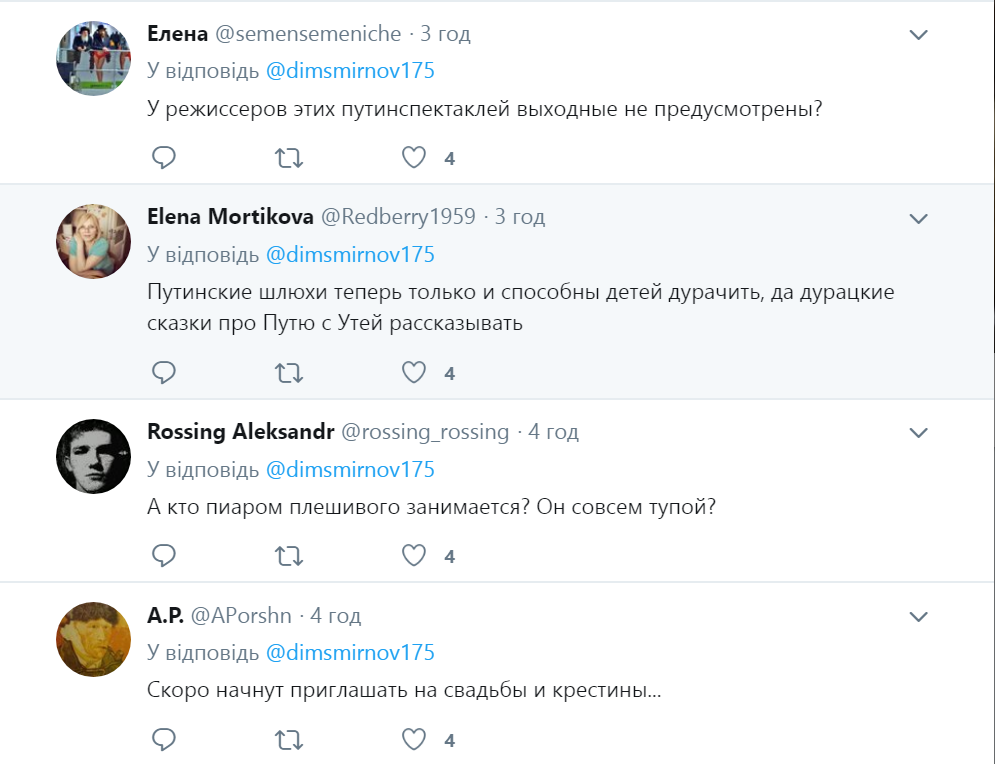Click the 3 год timestamp on Елена's tweet
Viewport: 995px width, 764px height.
(447, 33)
